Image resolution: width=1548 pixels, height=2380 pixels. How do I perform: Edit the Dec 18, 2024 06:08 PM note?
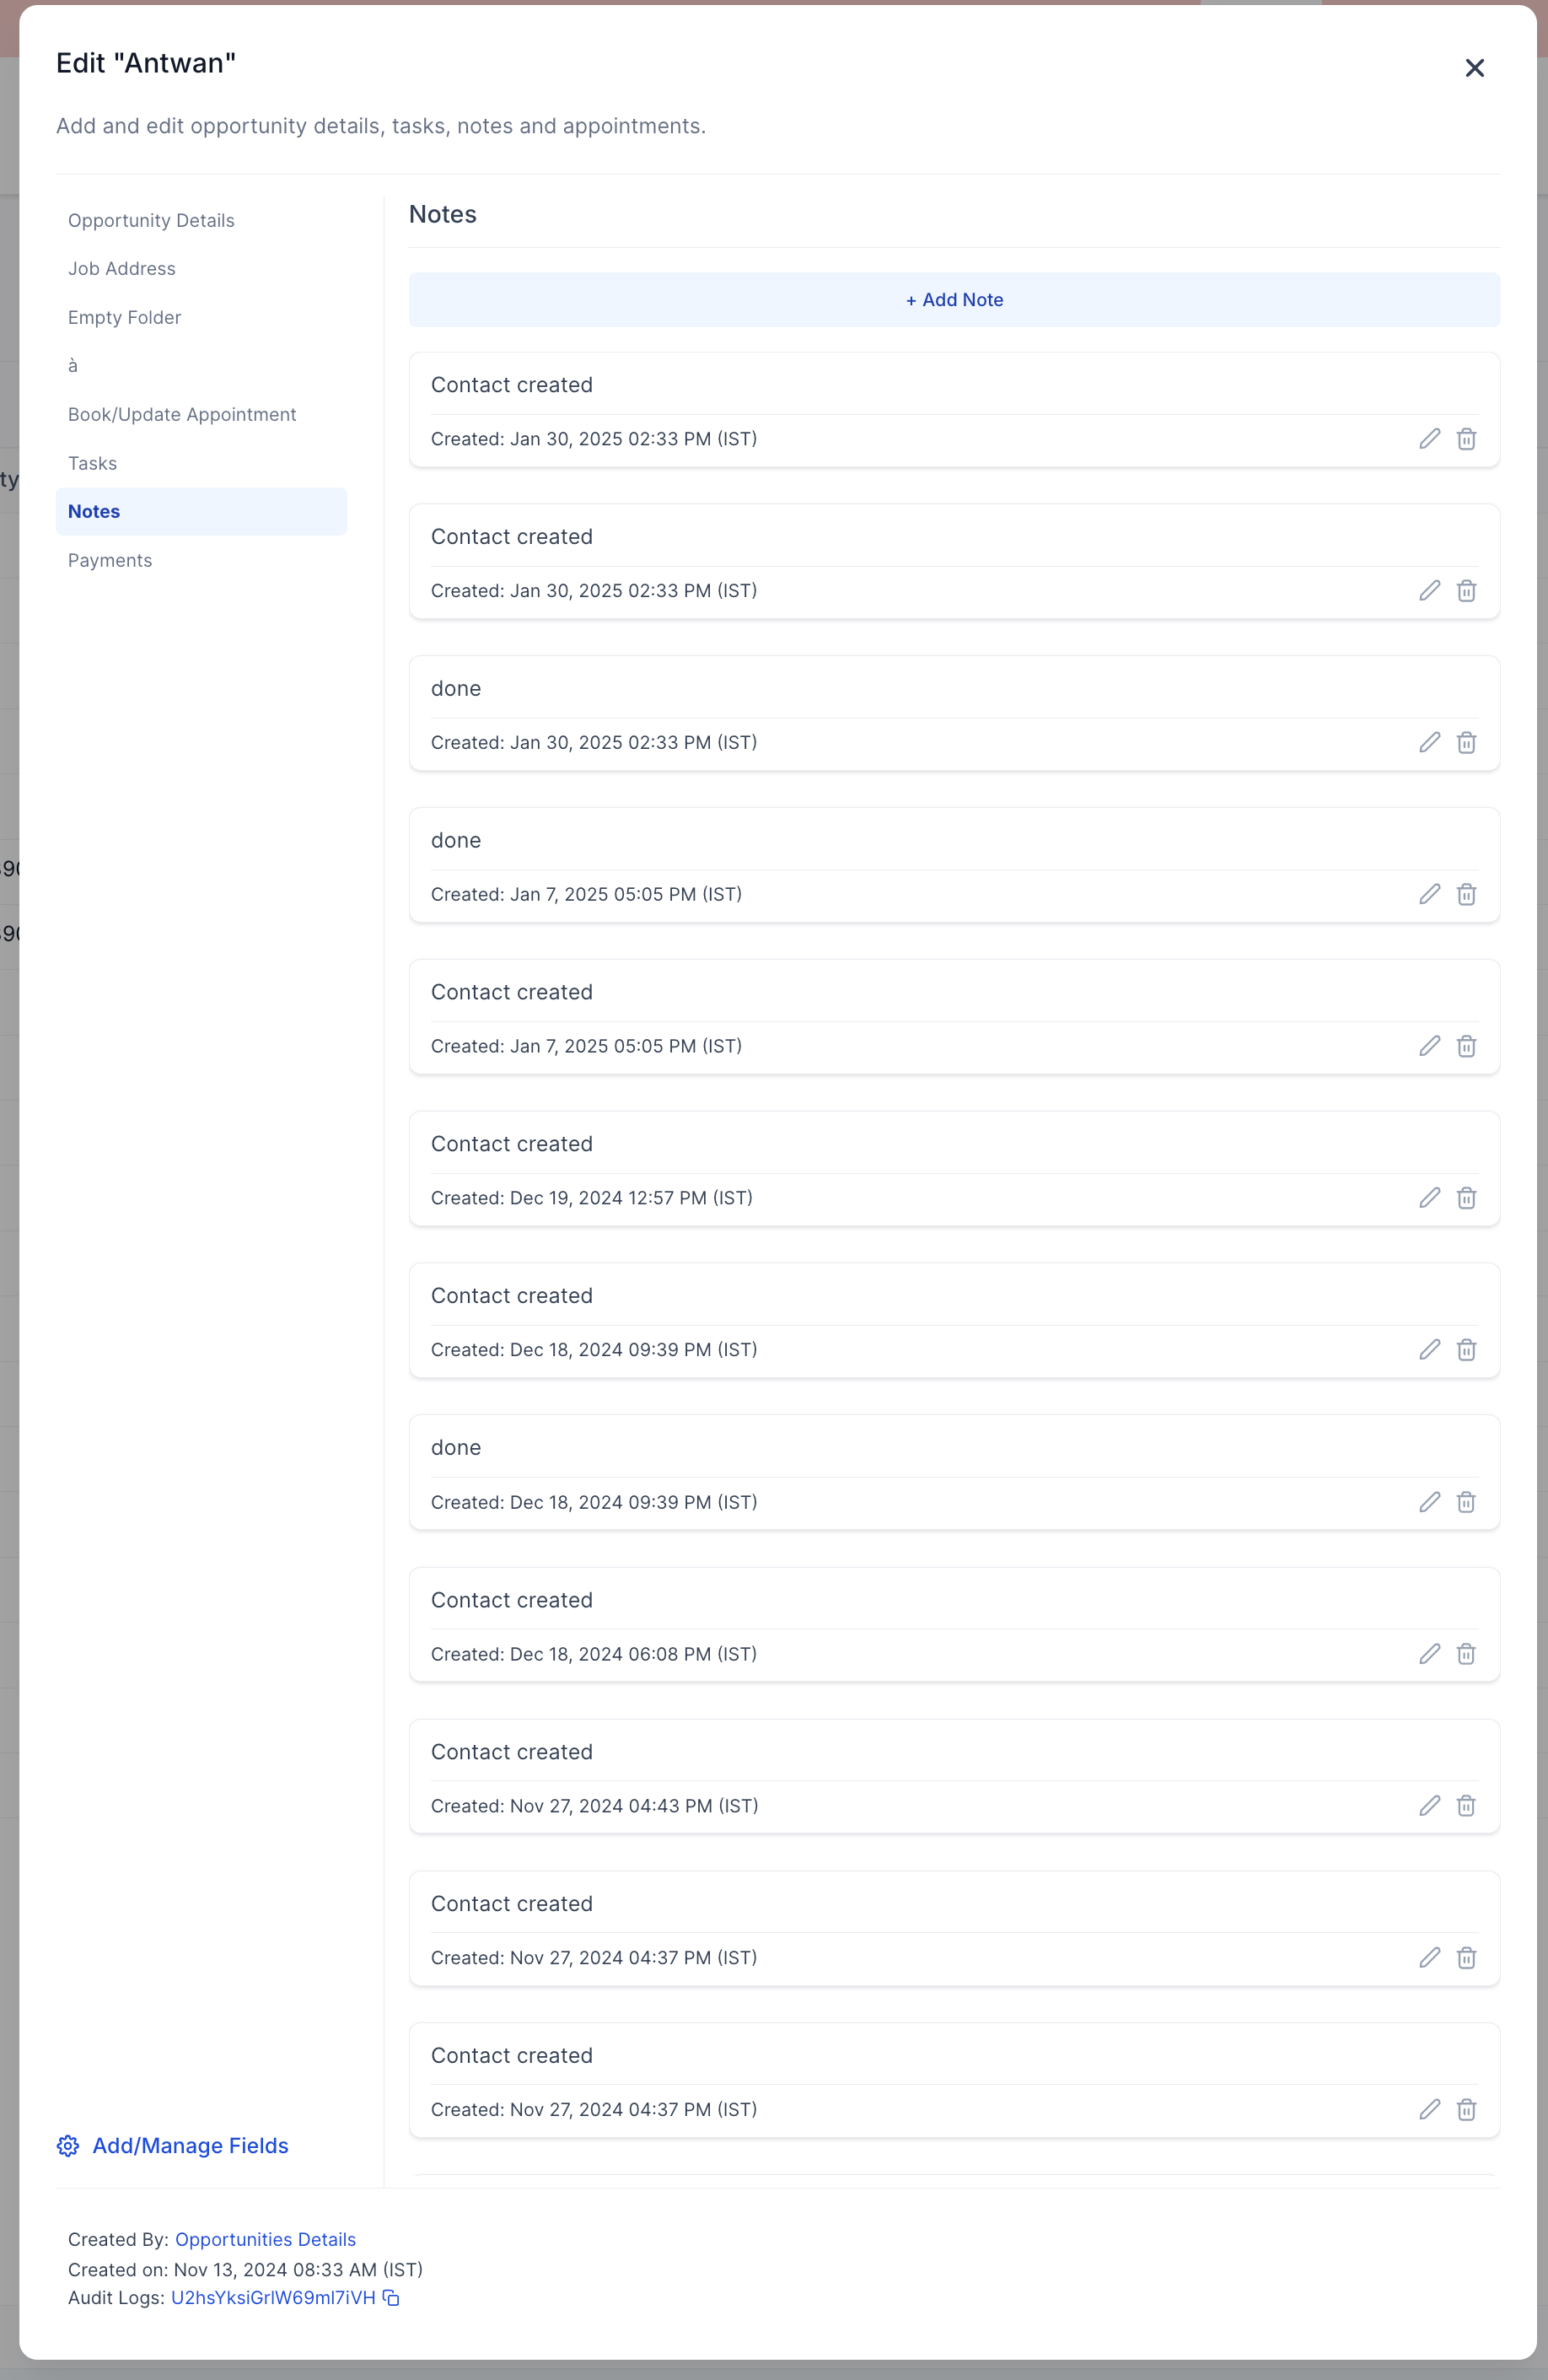tap(1429, 1654)
